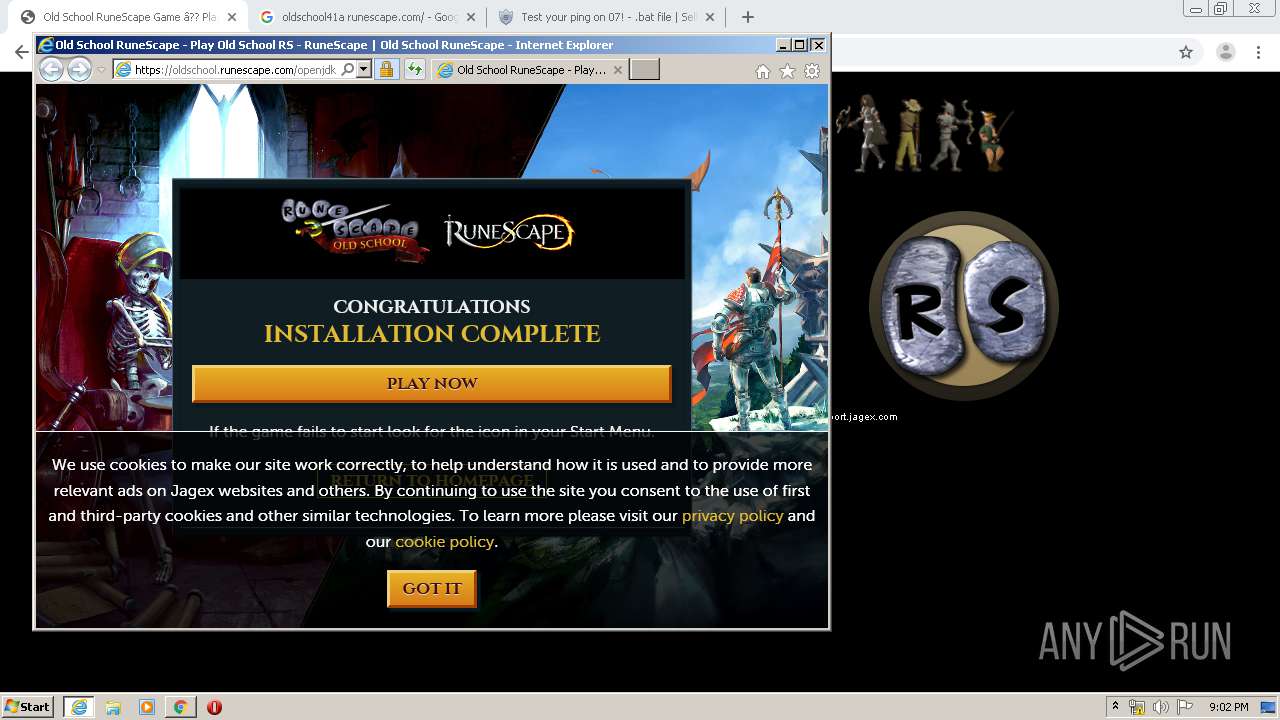Open IE favorites star
The height and width of the screenshot is (720, 1280).
pyautogui.click(x=787, y=71)
